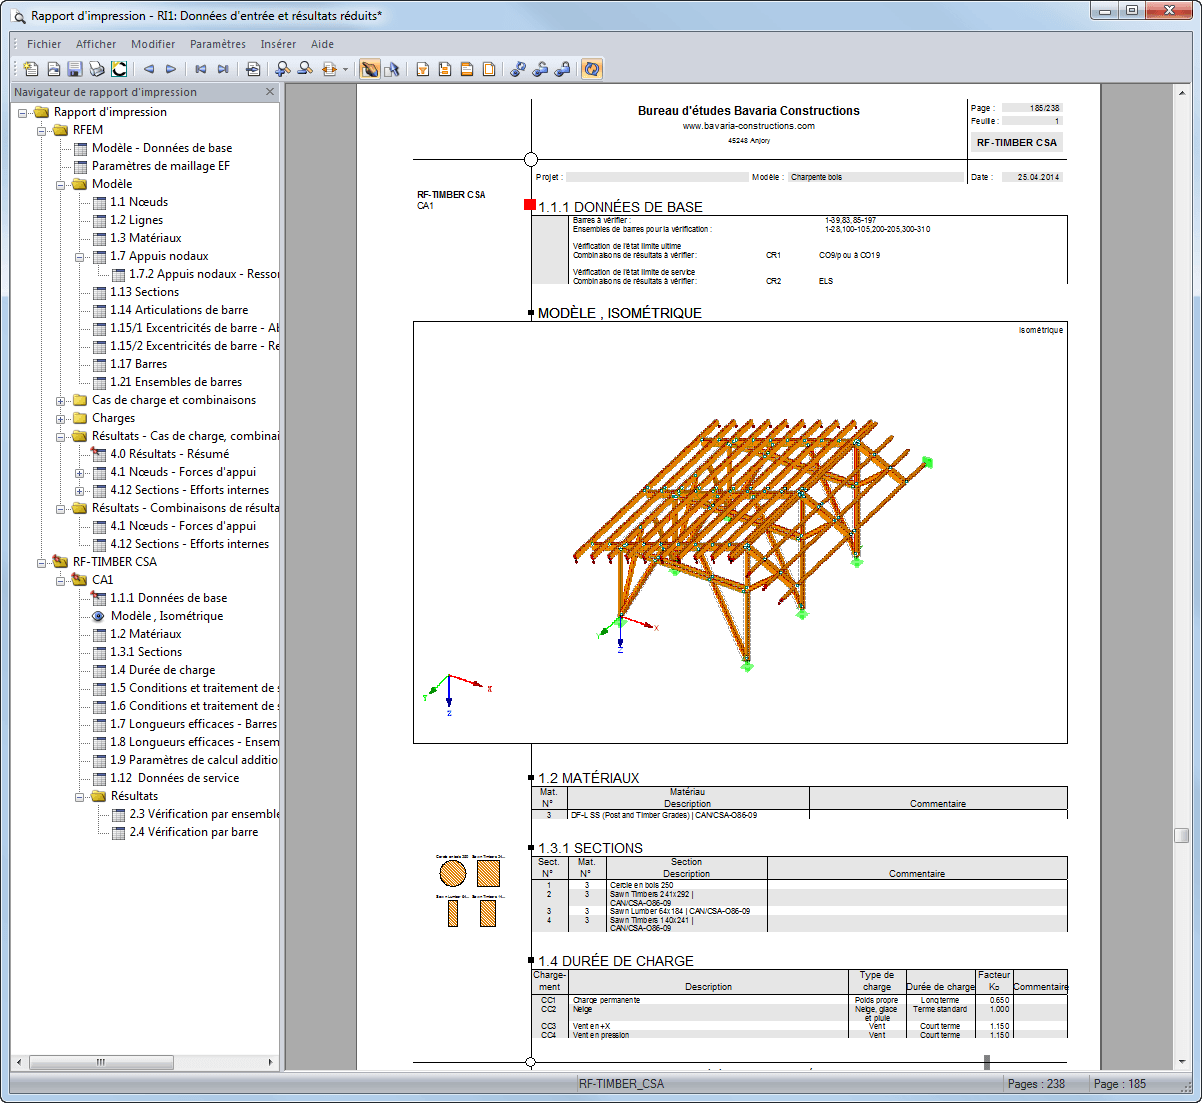
Task: Save the report with the floppy disk icon
Action: 75,69
